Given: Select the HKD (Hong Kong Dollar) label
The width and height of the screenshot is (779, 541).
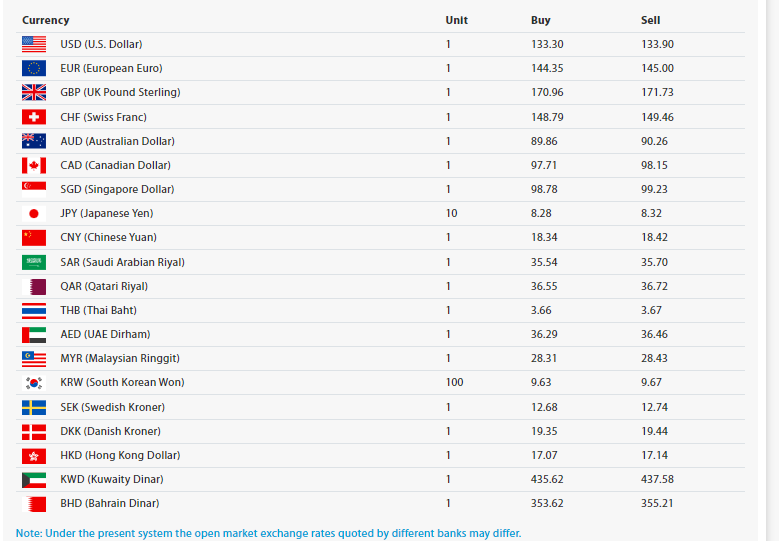Looking at the screenshot, I should click(x=120, y=455).
